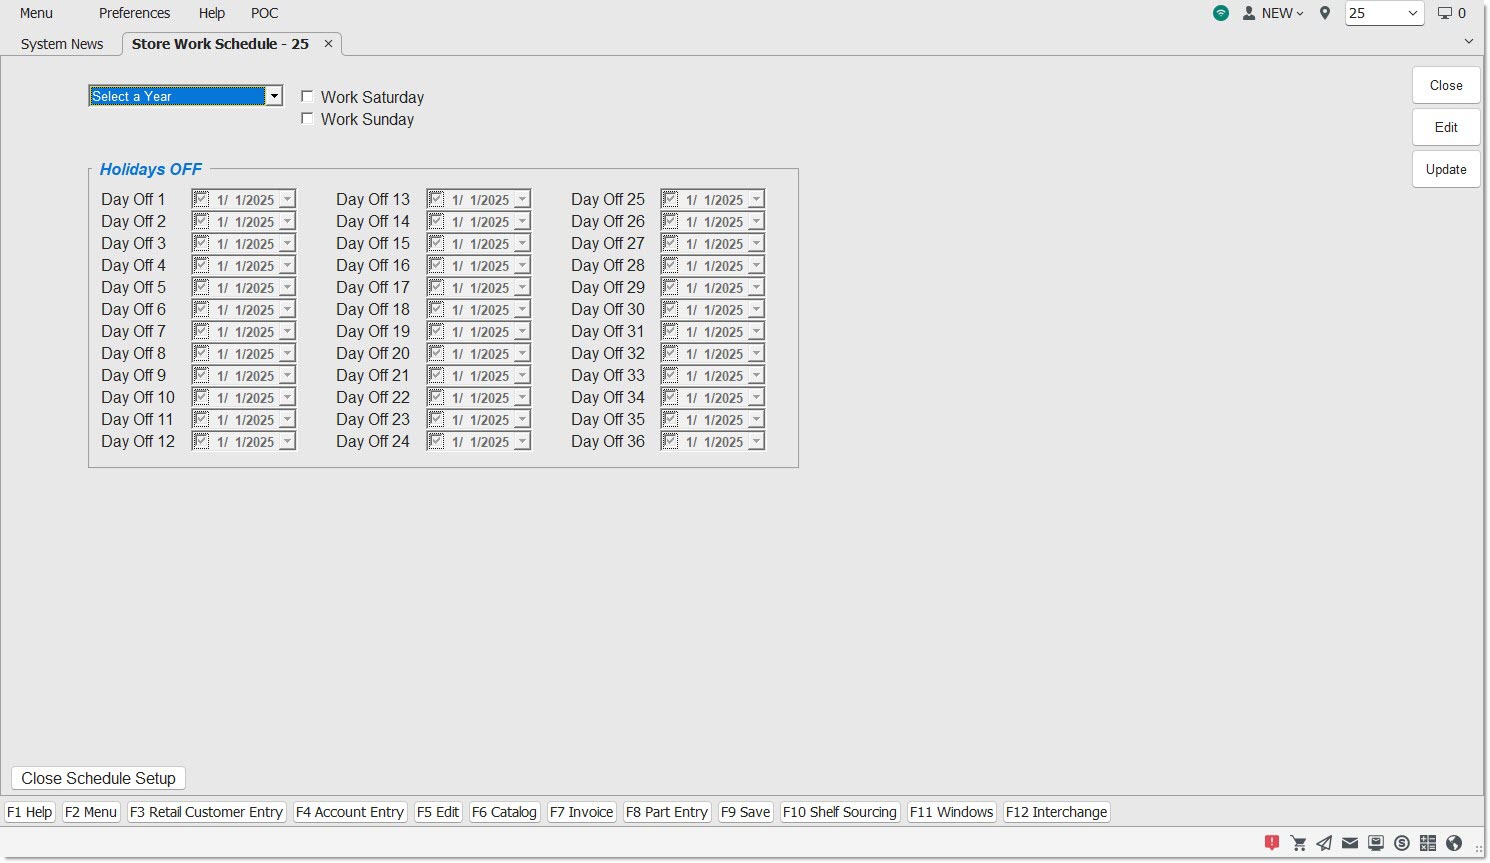Viewport: 1490px width, 863px height.
Task: Open the envelope mail icon
Action: click(1350, 843)
